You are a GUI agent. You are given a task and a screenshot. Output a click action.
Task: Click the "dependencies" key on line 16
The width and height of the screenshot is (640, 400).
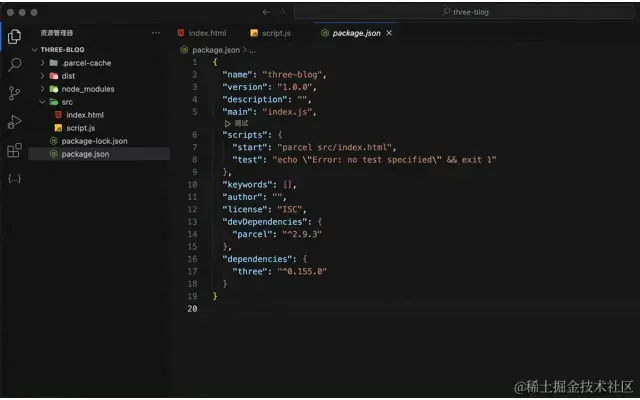coord(260,259)
